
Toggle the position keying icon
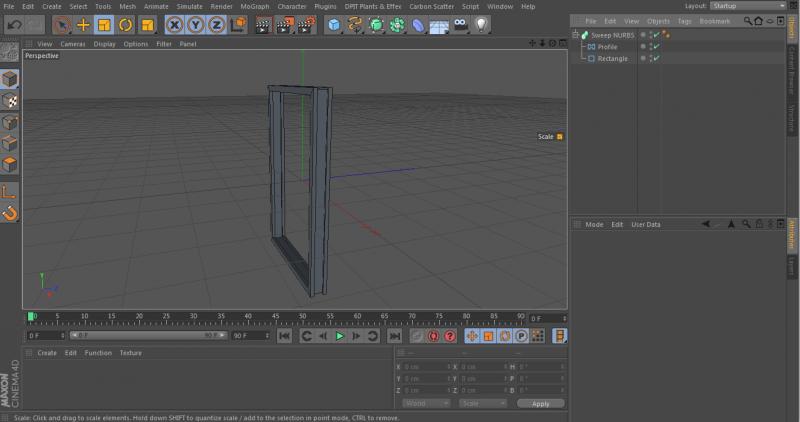click(472, 336)
